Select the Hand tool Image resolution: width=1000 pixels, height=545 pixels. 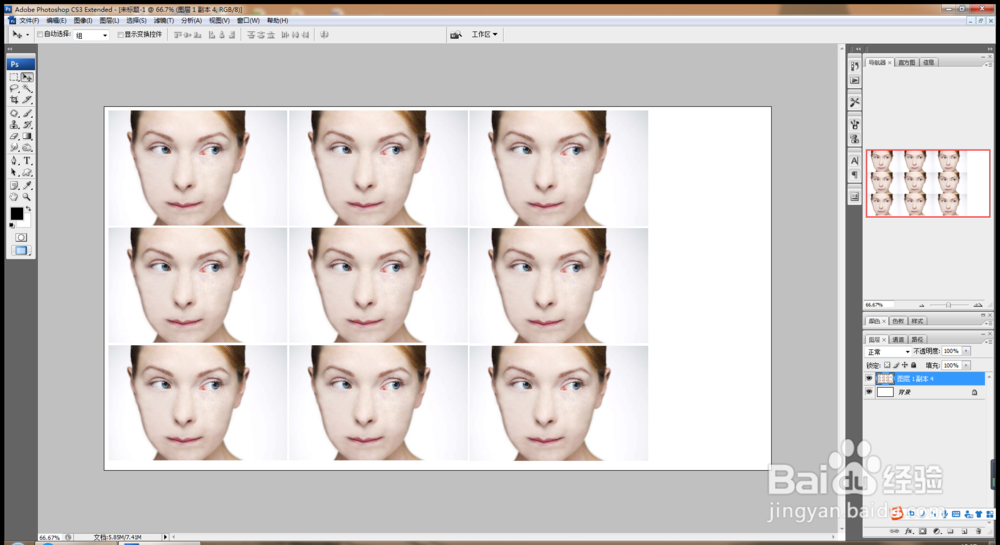pos(15,197)
